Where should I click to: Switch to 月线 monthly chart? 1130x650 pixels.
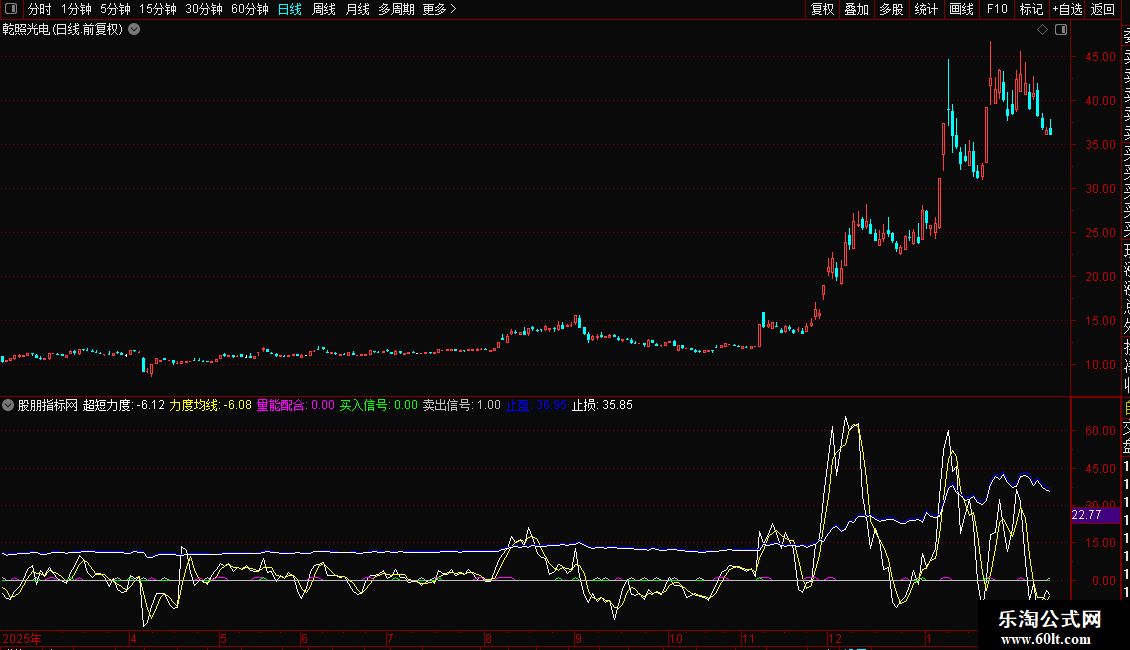pos(357,9)
